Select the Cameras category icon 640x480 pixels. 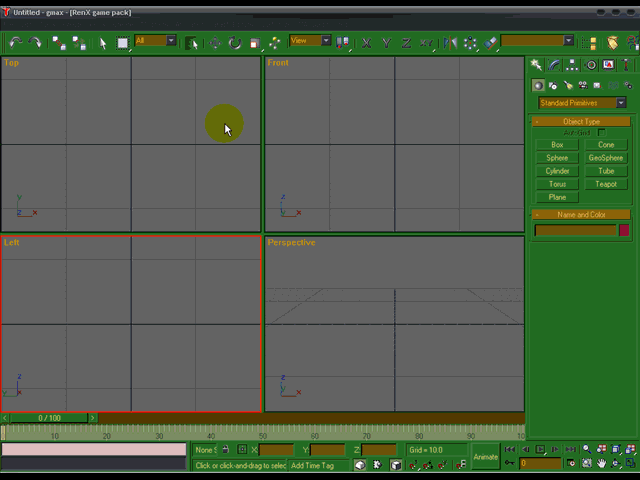coord(582,86)
